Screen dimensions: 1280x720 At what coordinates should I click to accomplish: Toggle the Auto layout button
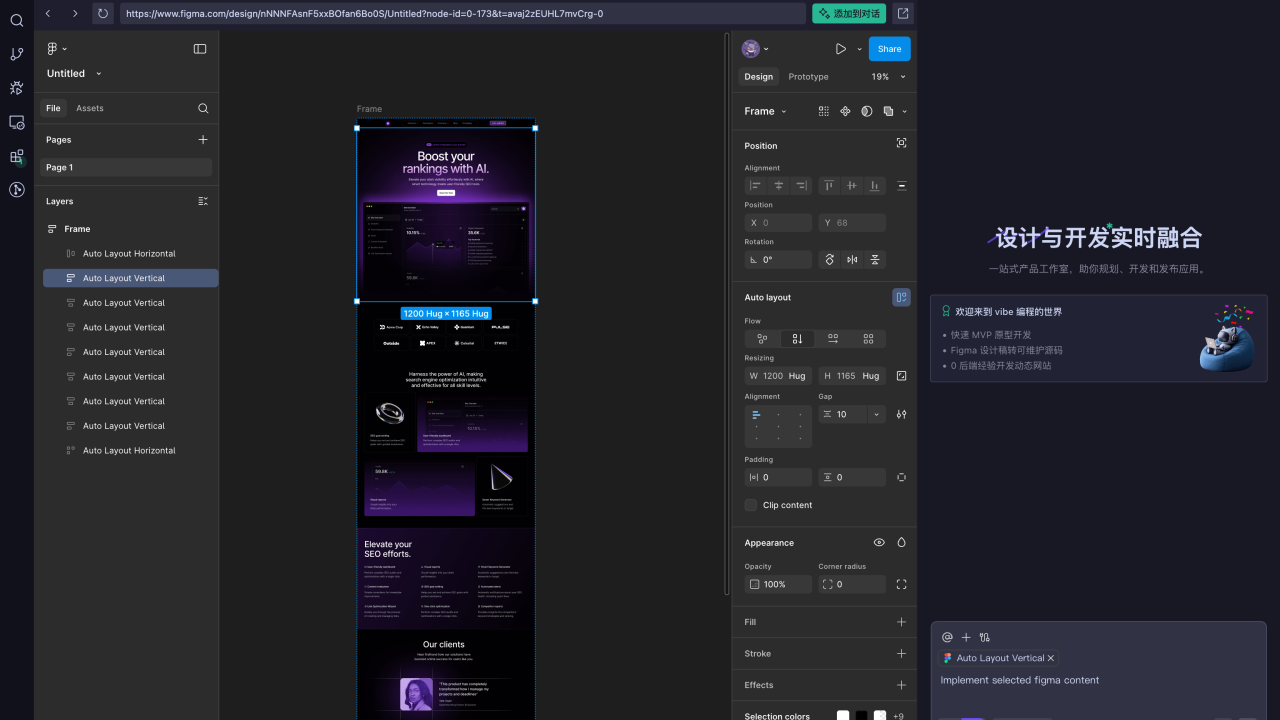coord(901,297)
